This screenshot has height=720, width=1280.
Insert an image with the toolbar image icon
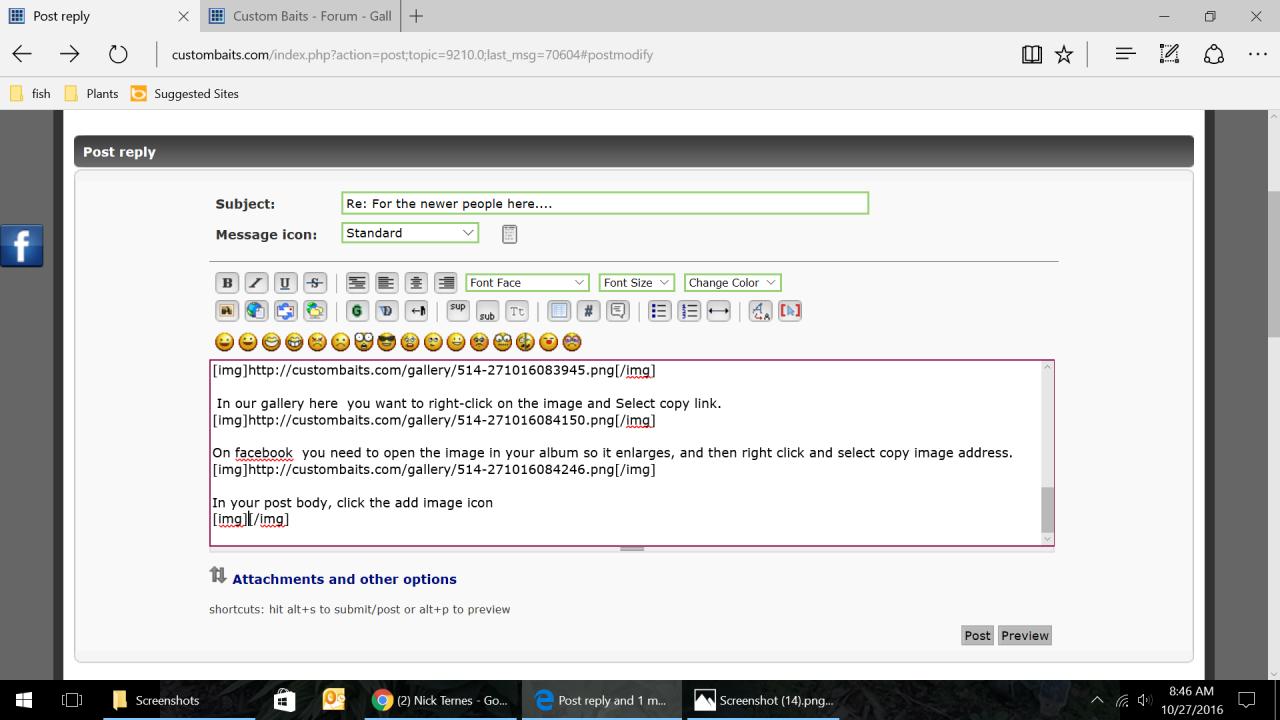(227, 311)
